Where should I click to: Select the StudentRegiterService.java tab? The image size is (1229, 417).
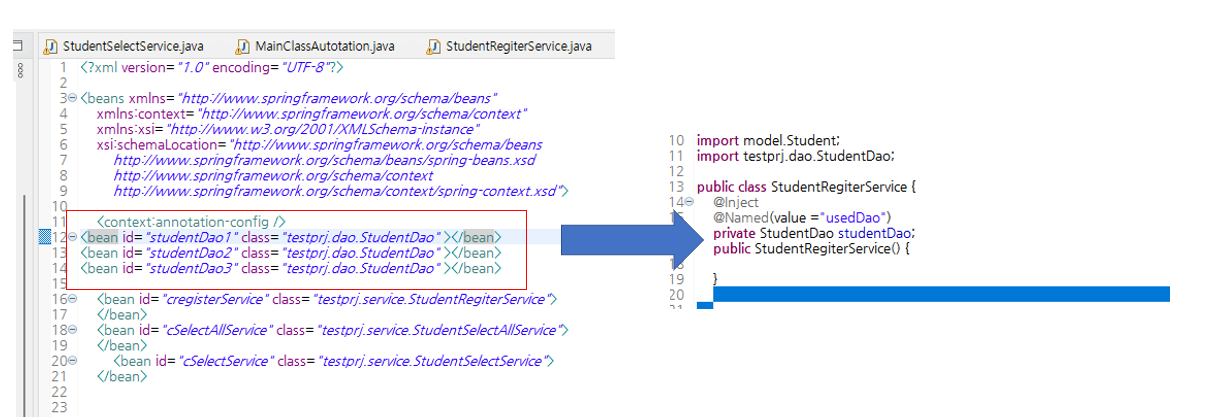pyautogui.click(x=519, y=47)
